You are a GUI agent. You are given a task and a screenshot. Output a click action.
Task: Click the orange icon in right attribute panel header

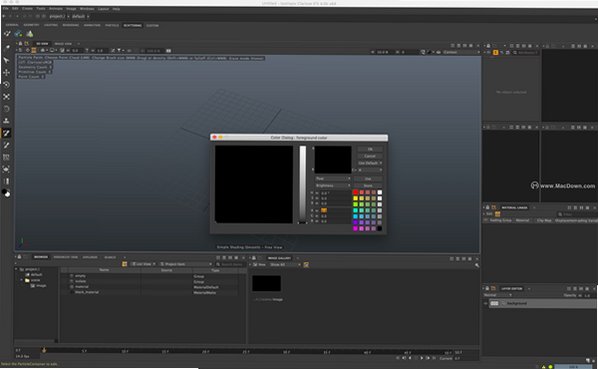click(x=495, y=53)
